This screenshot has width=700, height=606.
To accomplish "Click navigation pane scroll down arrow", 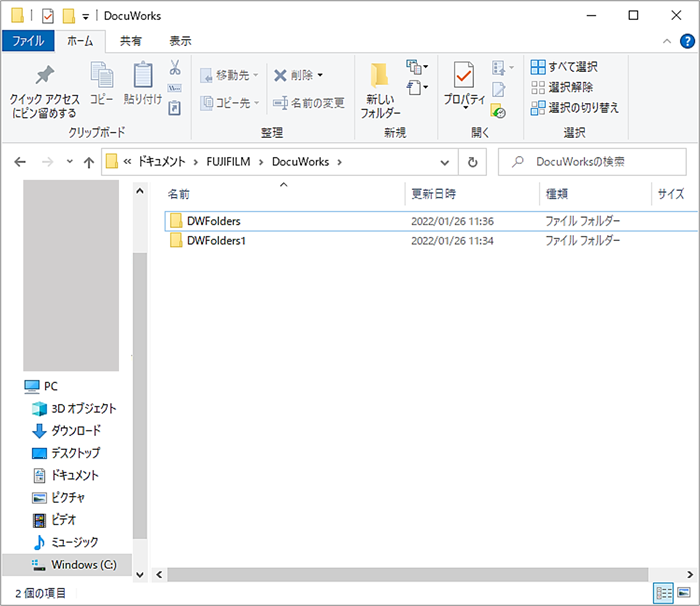I will [x=140, y=575].
